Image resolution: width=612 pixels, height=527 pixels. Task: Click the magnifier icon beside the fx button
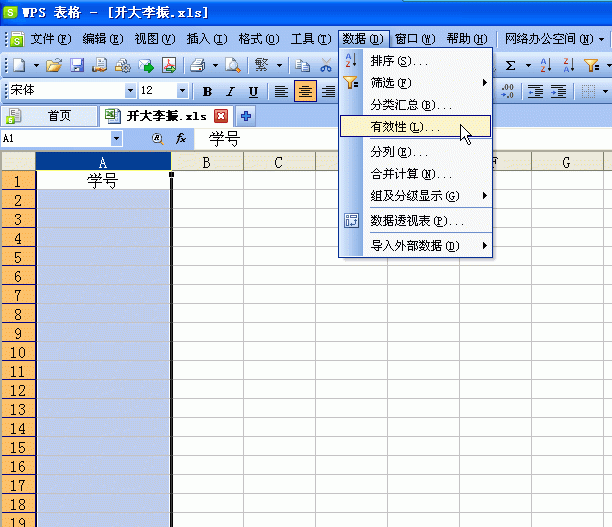point(157,138)
